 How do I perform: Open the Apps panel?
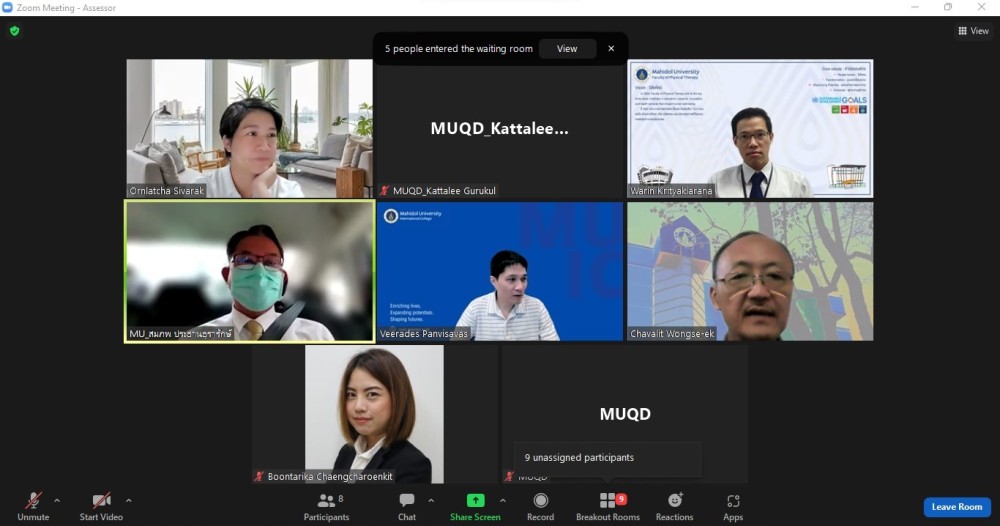pyautogui.click(x=733, y=501)
